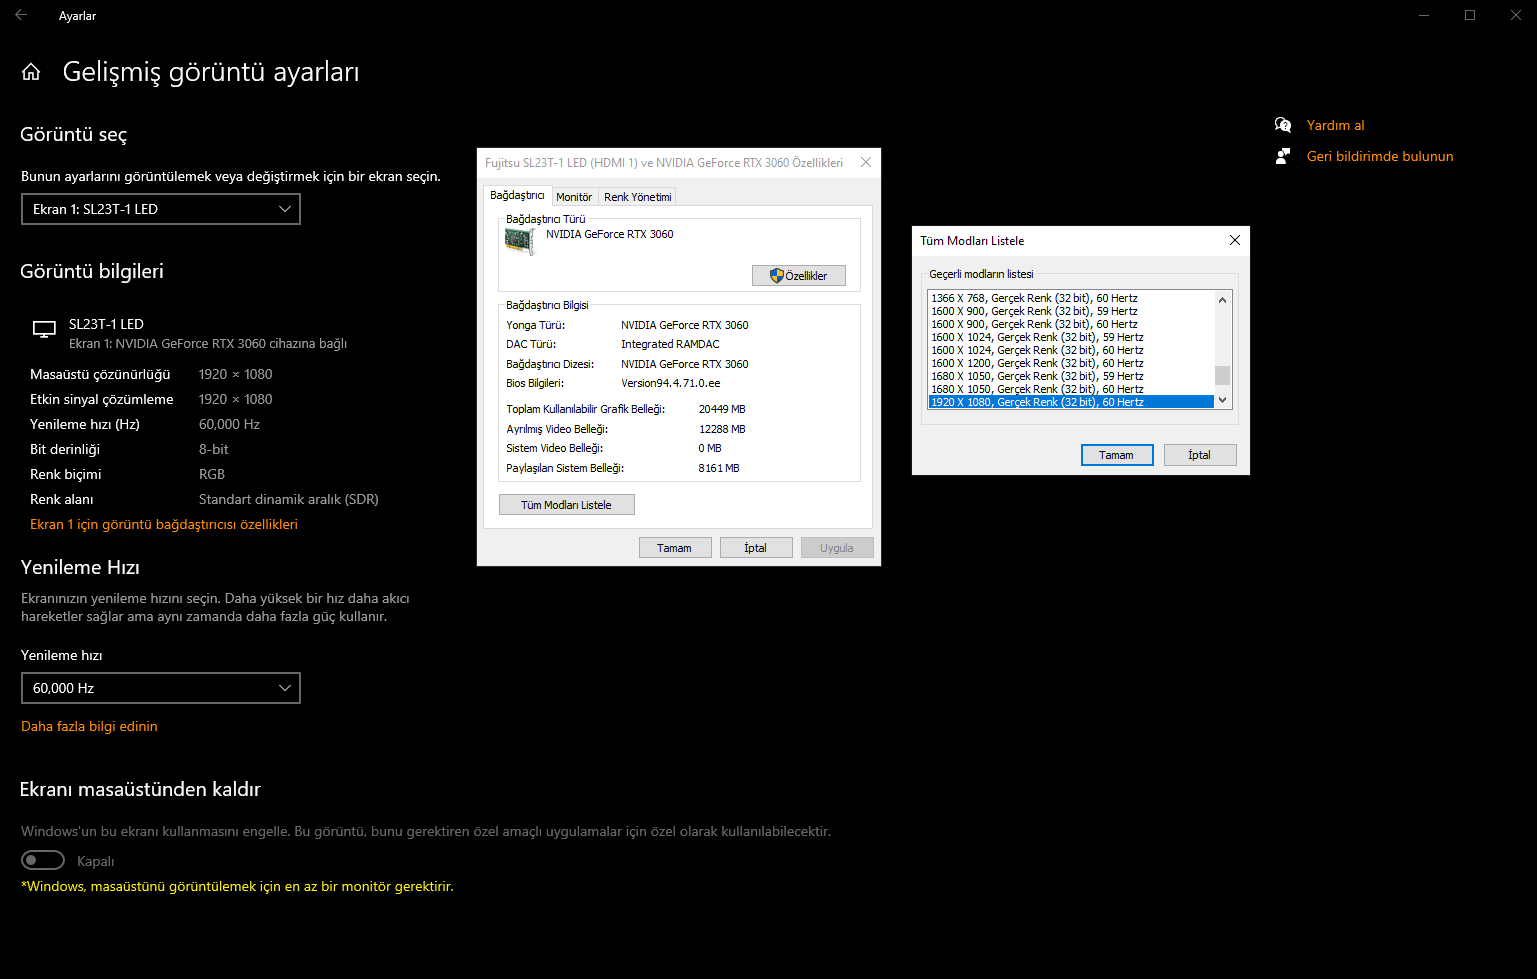The image size is (1537, 979).
Task: Click the mode list scrollbar thumb
Action: pyautogui.click(x=1222, y=375)
